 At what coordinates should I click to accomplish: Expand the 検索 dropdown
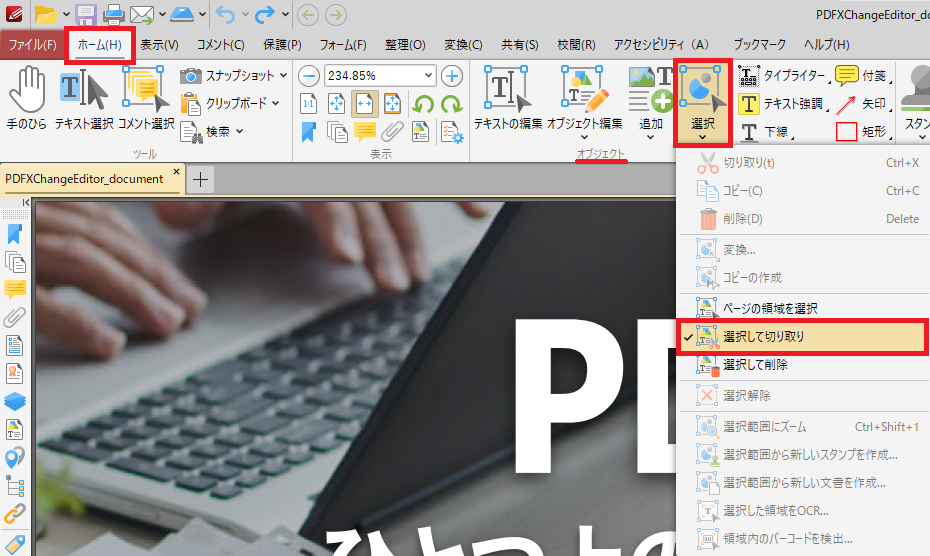pos(240,131)
